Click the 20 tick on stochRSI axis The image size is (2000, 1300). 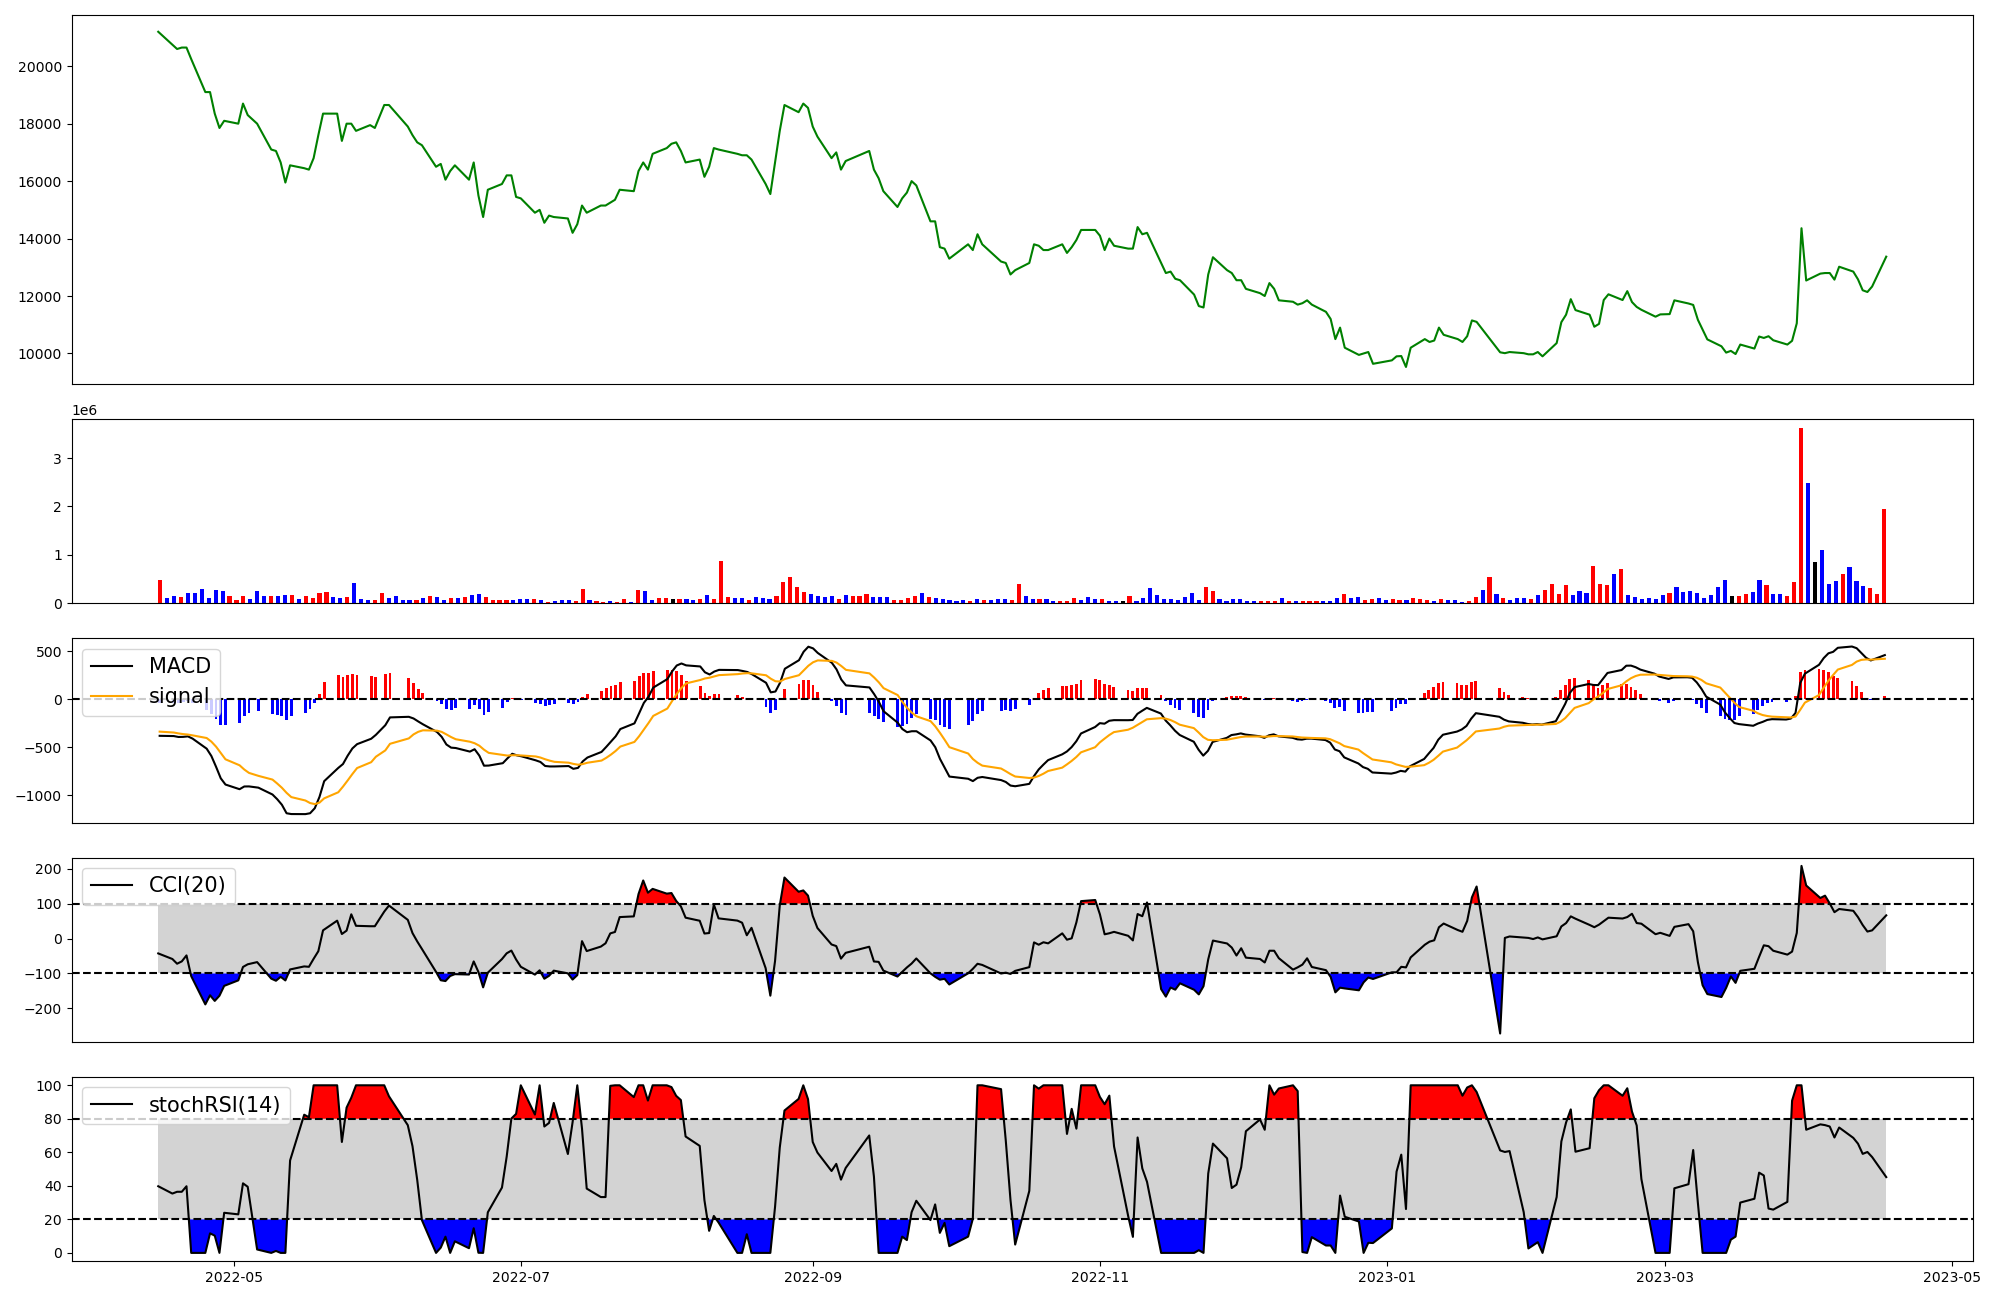pyautogui.click(x=53, y=1220)
